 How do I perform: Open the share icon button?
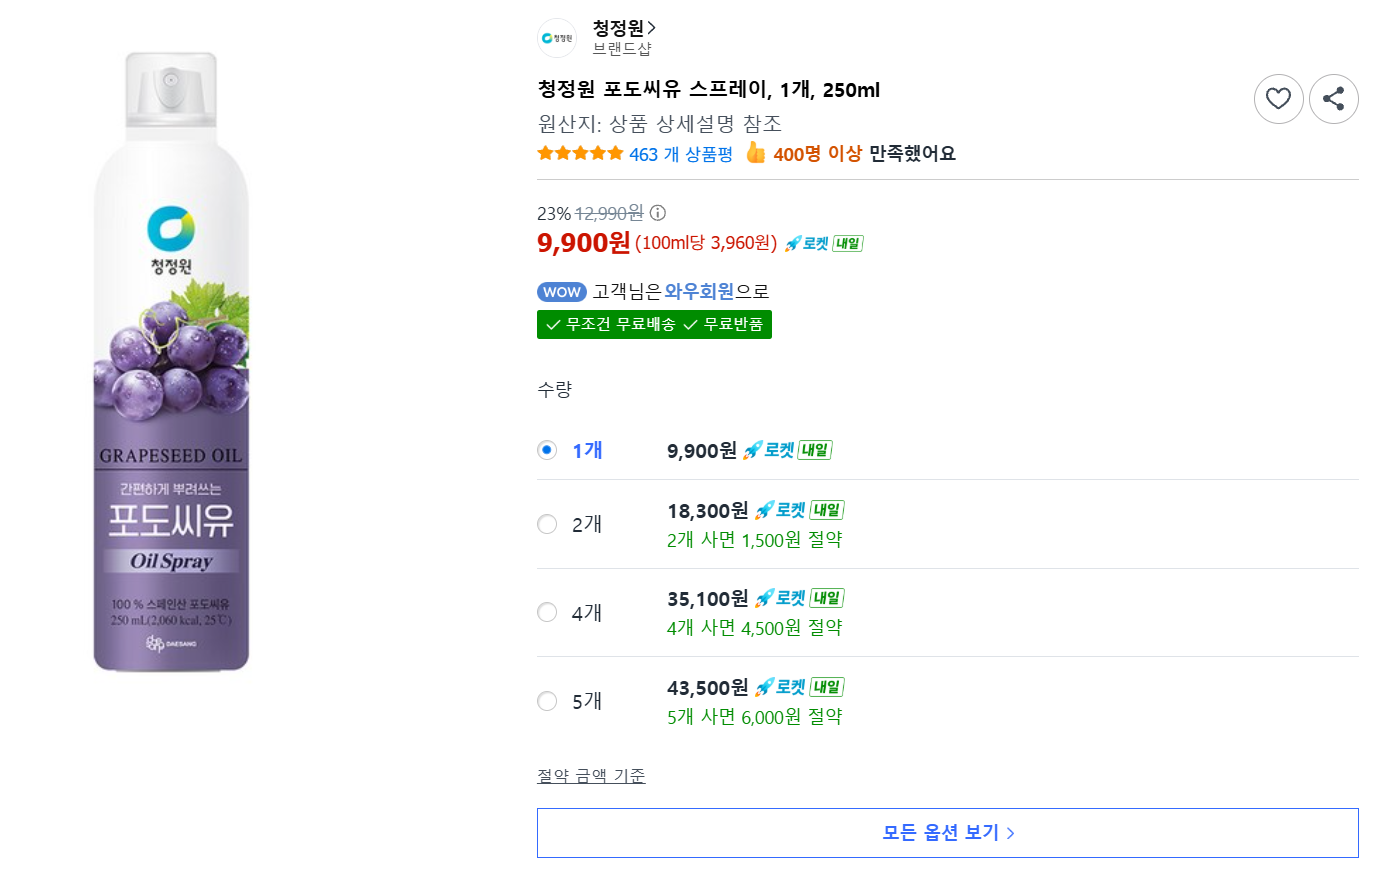pyautogui.click(x=1333, y=99)
